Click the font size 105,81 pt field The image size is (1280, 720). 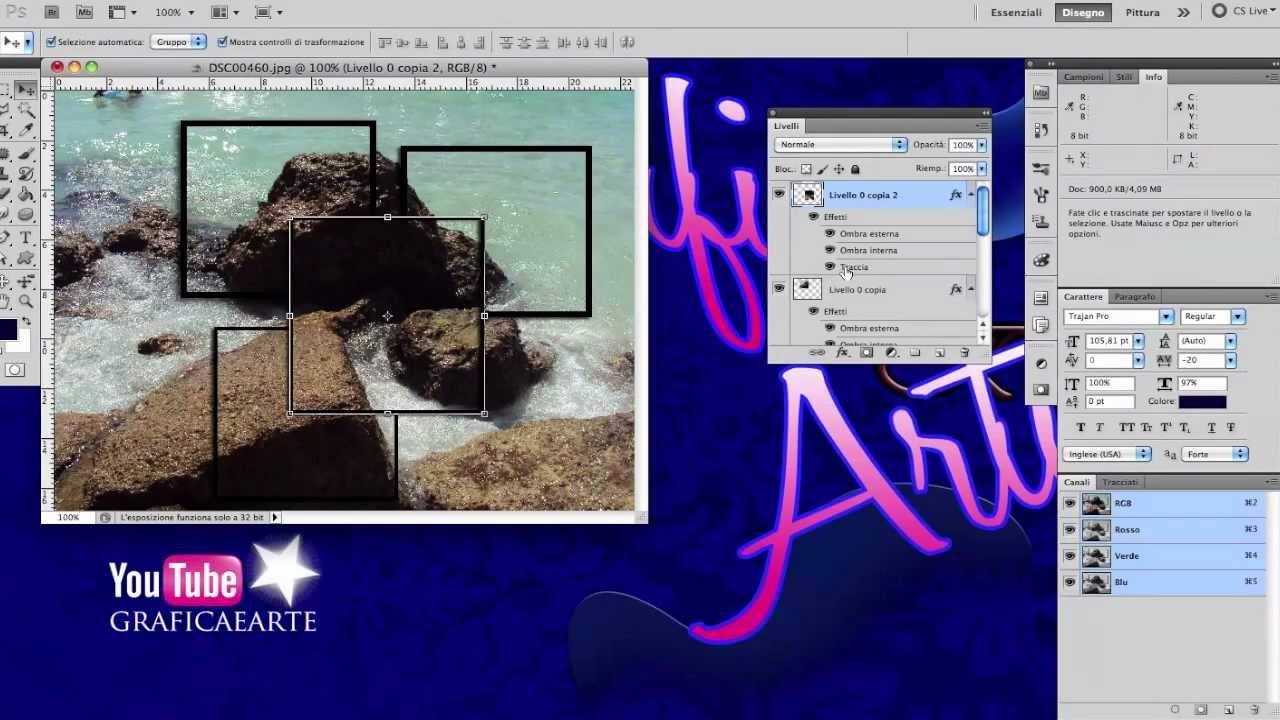1108,341
